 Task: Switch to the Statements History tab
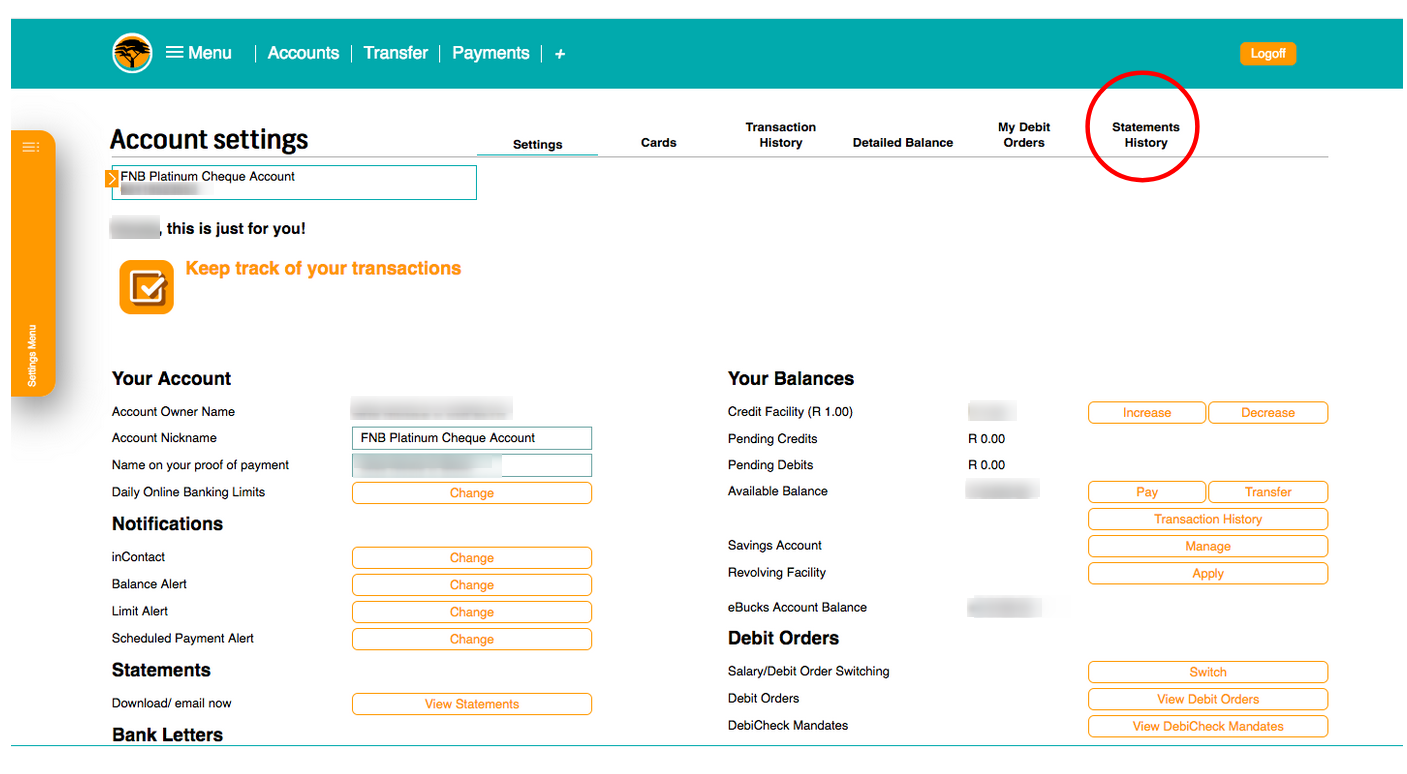pos(1145,135)
